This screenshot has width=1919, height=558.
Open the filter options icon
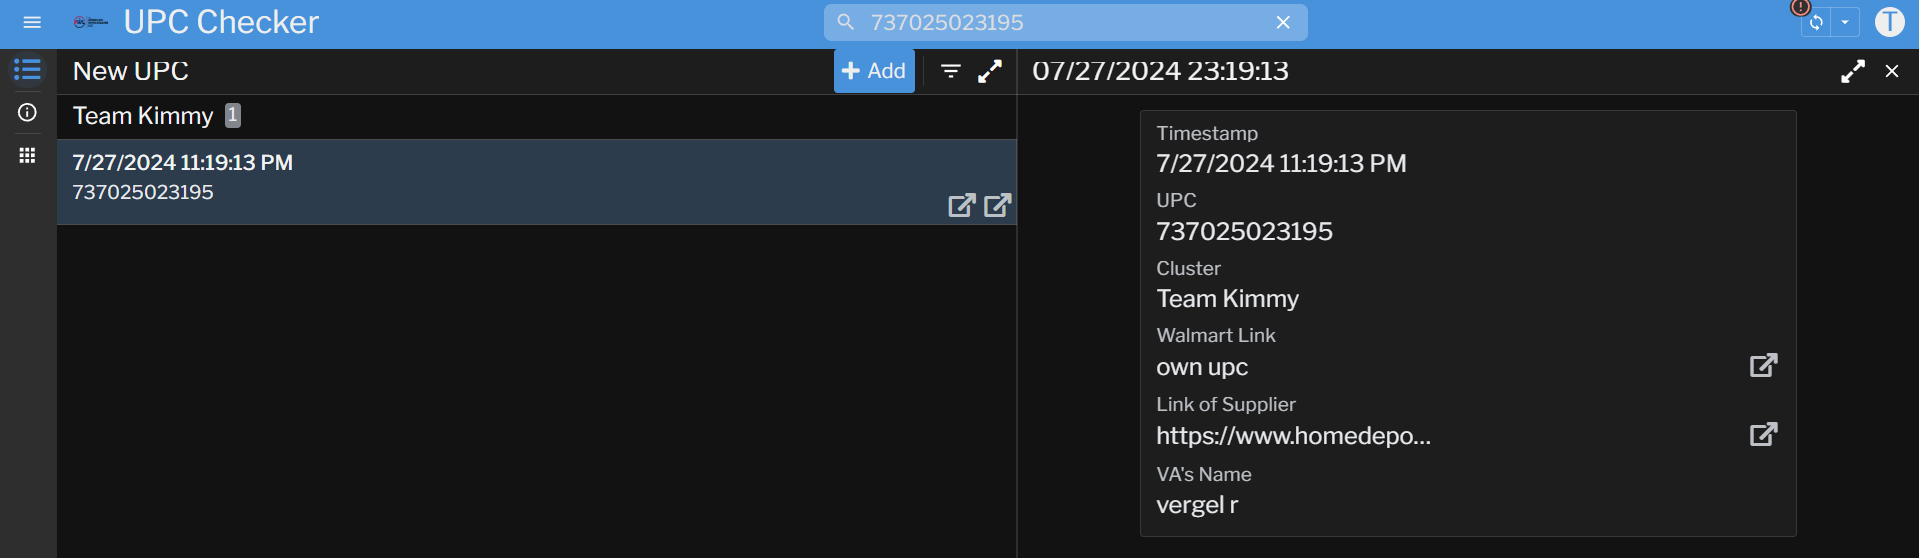951,71
